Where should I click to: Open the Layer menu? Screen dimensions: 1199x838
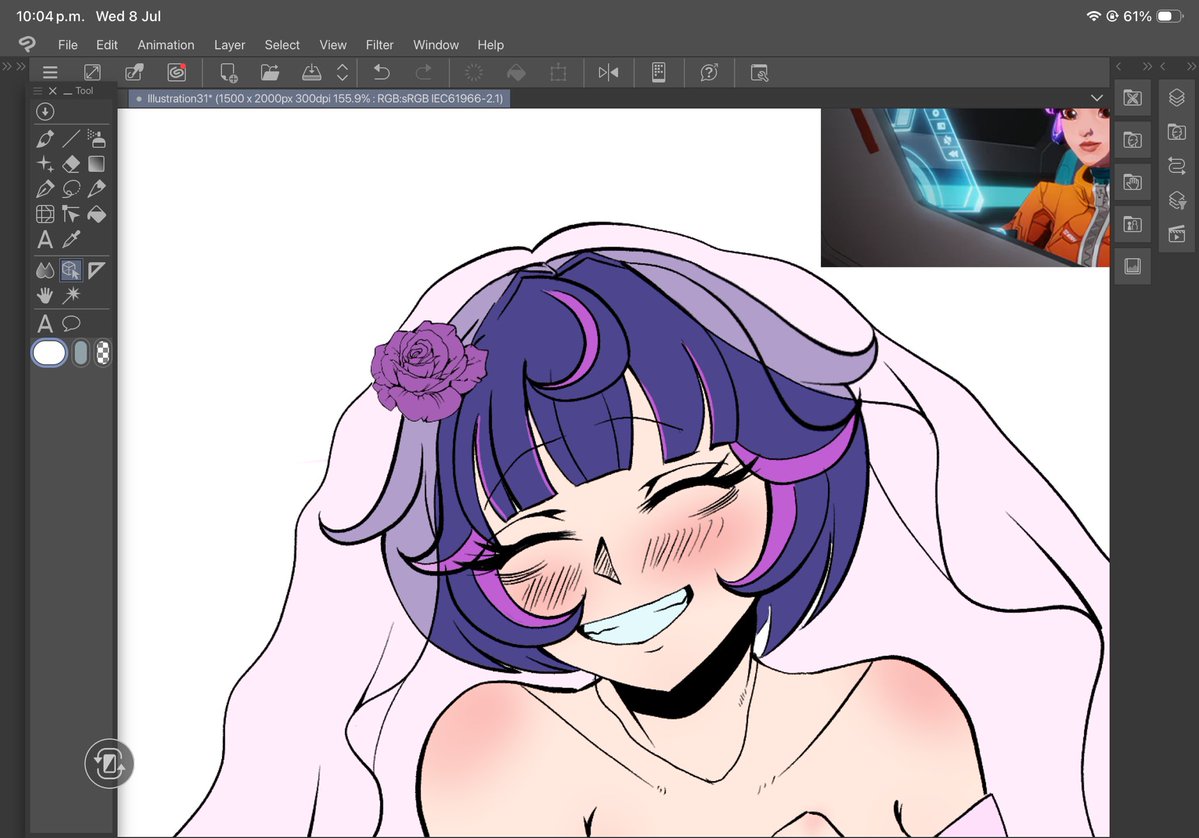229,45
